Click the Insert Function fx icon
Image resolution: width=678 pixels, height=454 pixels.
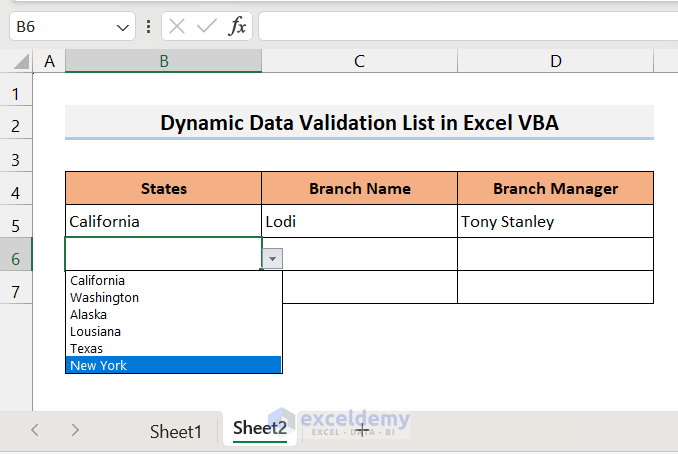[x=237, y=27]
